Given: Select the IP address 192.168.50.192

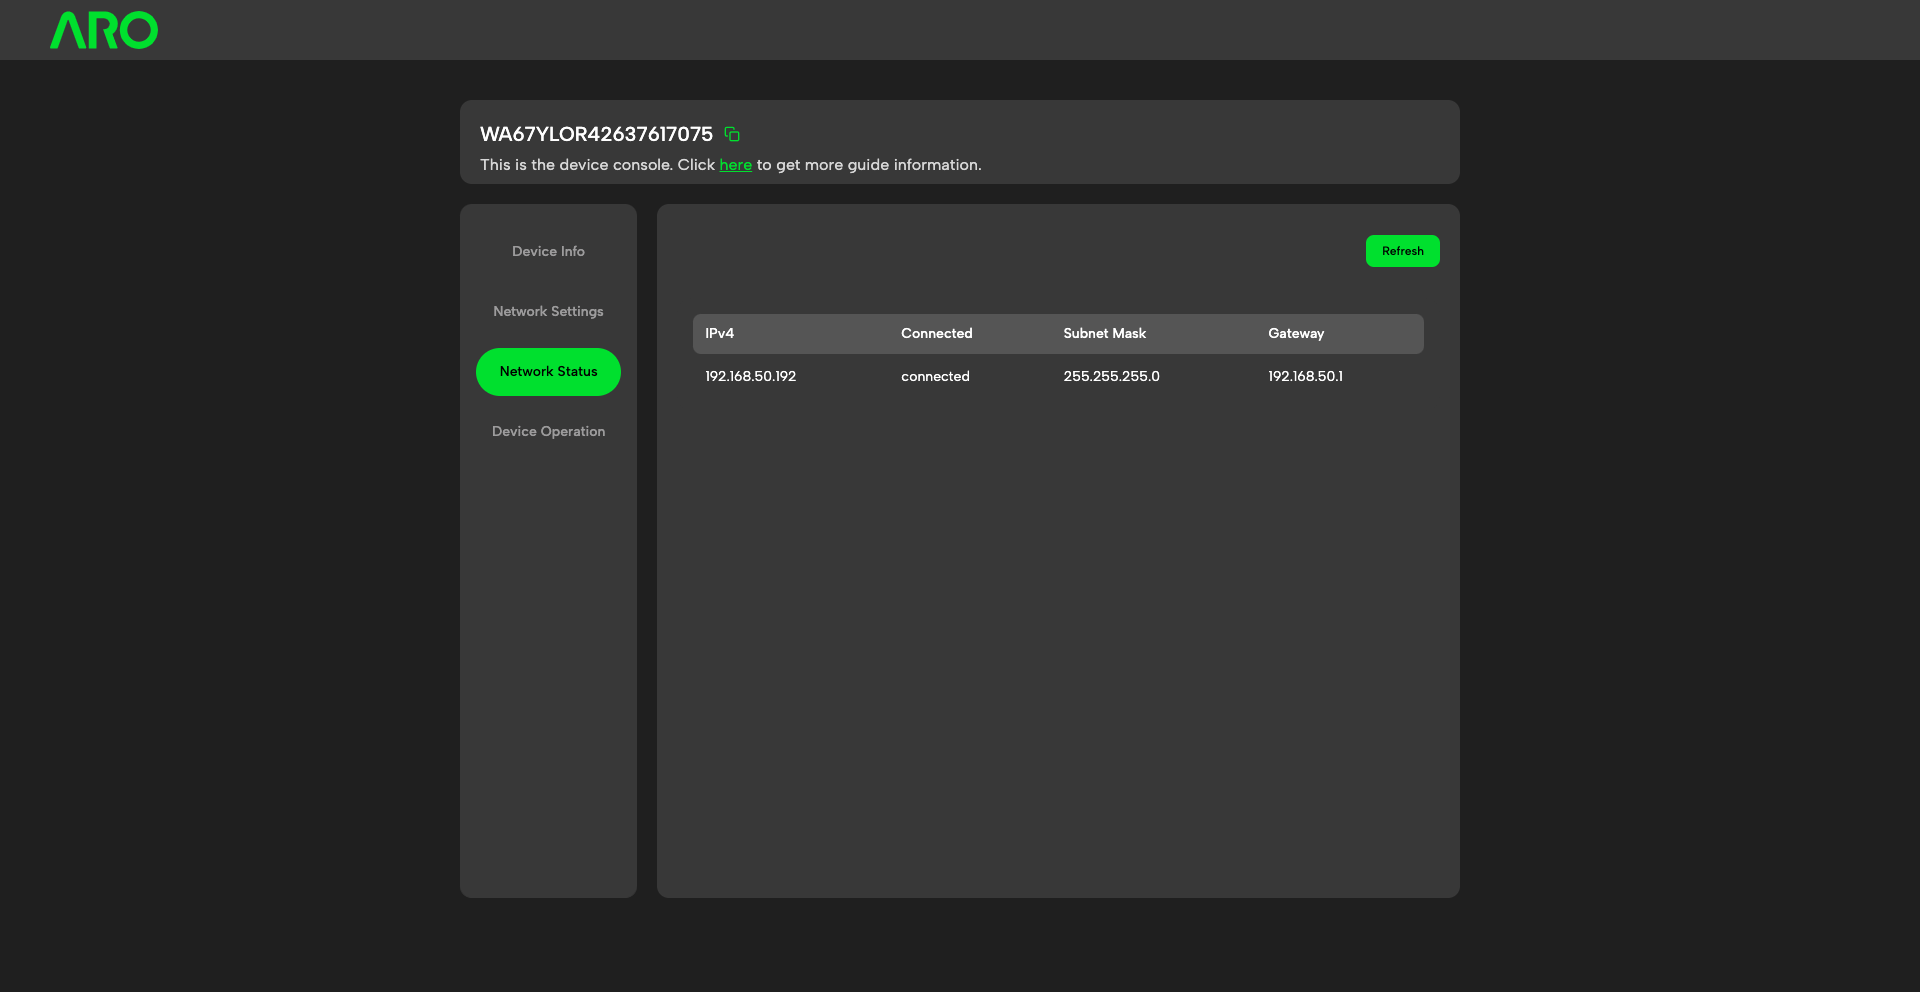Looking at the screenshot, I should tap(750, 376).
